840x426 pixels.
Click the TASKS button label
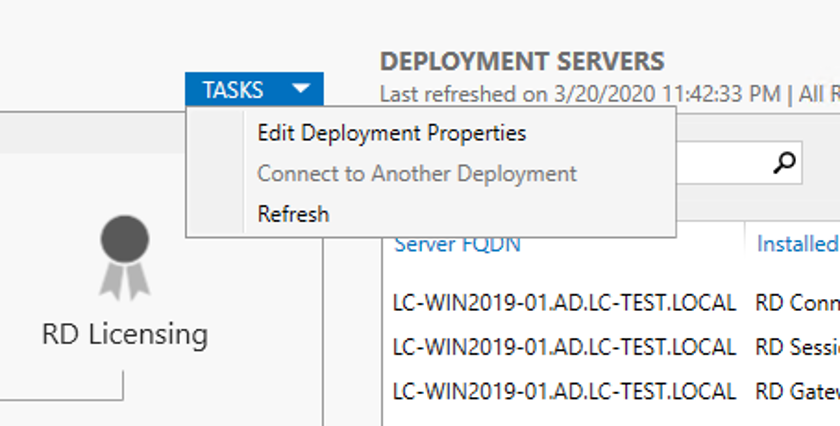pos(233,90)
